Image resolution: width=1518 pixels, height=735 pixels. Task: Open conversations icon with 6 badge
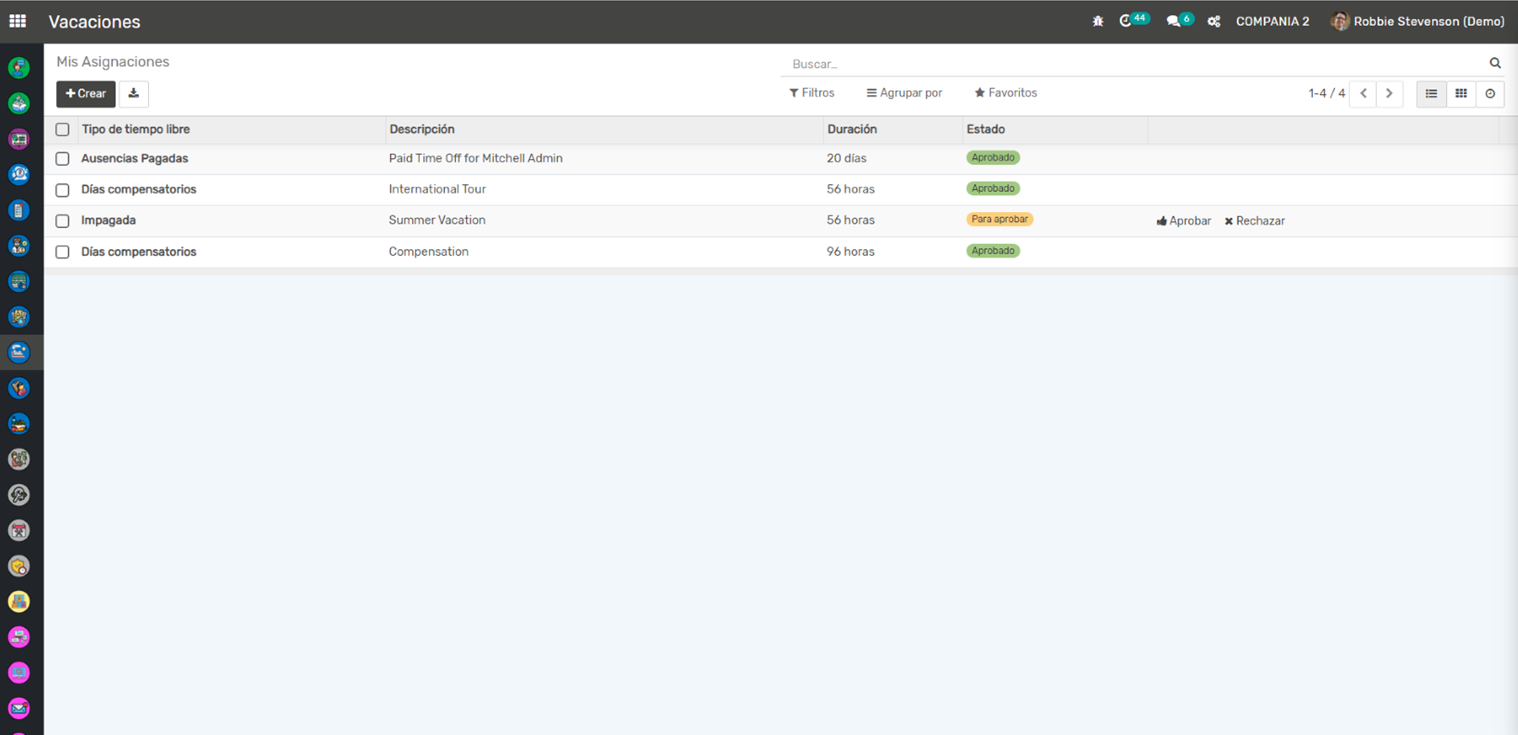1174,21
